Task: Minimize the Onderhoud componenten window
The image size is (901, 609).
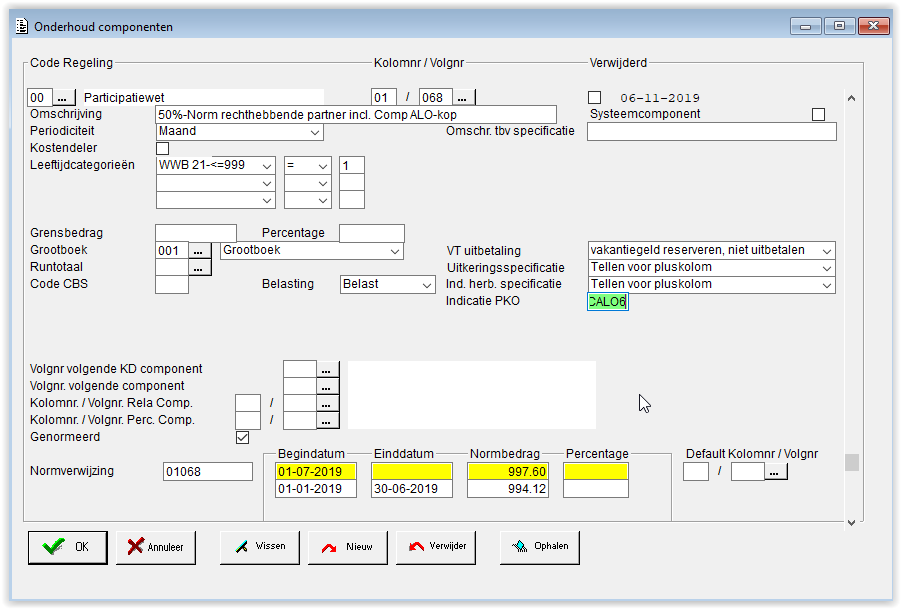Action: [806, 26]
